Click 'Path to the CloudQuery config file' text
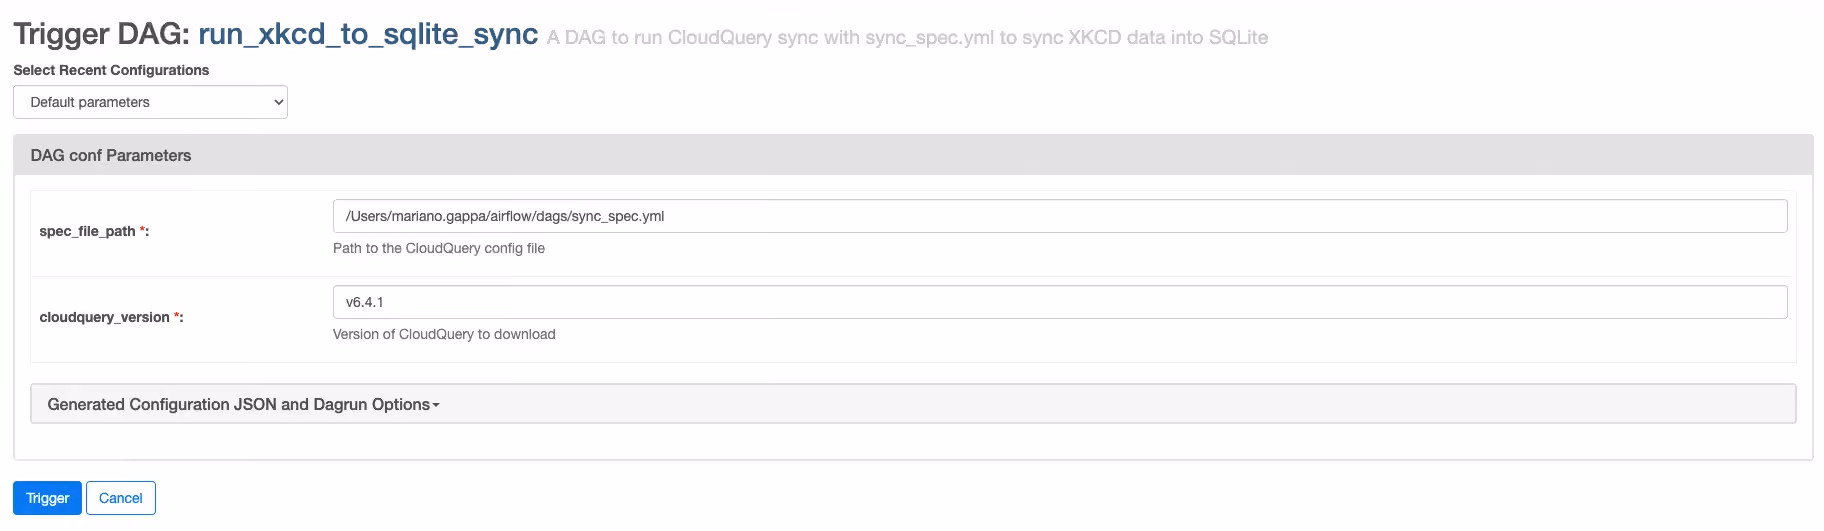 click(x=439, y=248)
